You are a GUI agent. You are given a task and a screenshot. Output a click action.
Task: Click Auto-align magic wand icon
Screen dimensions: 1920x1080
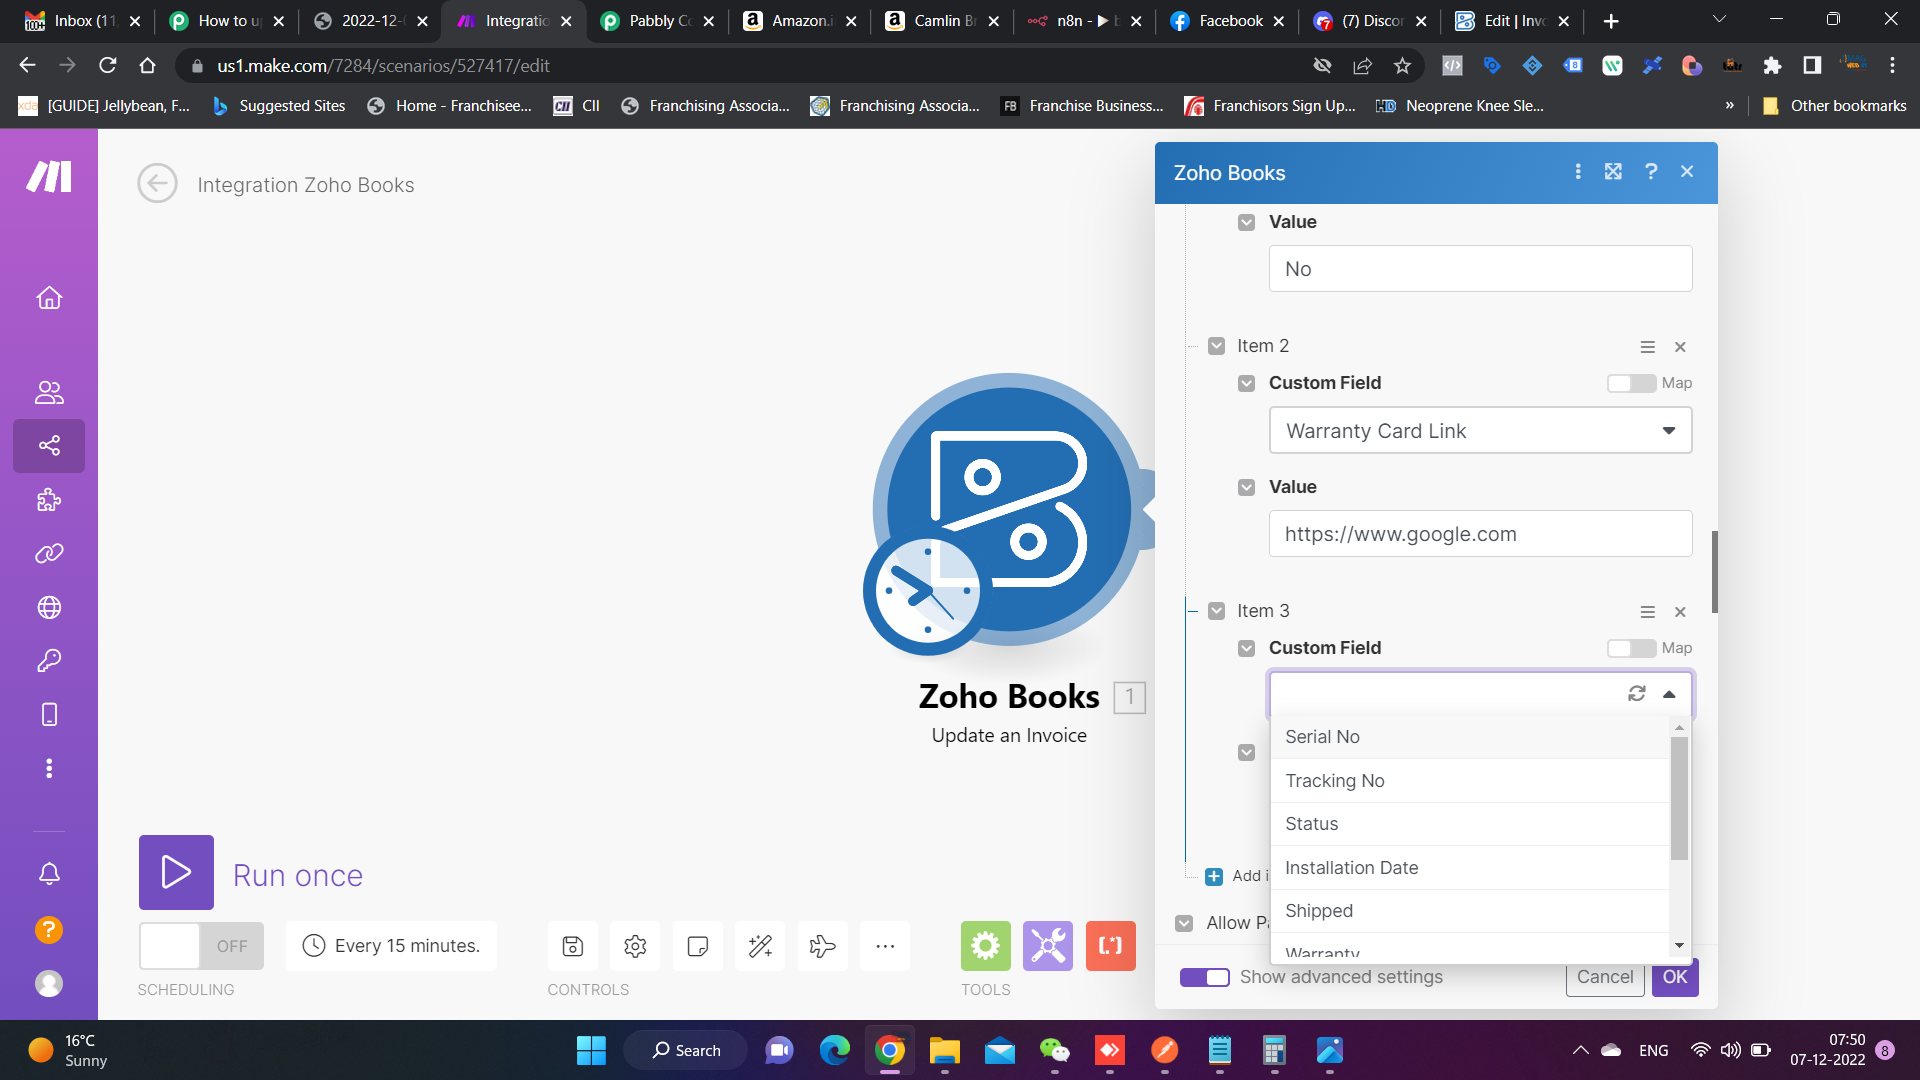point(760,946)
